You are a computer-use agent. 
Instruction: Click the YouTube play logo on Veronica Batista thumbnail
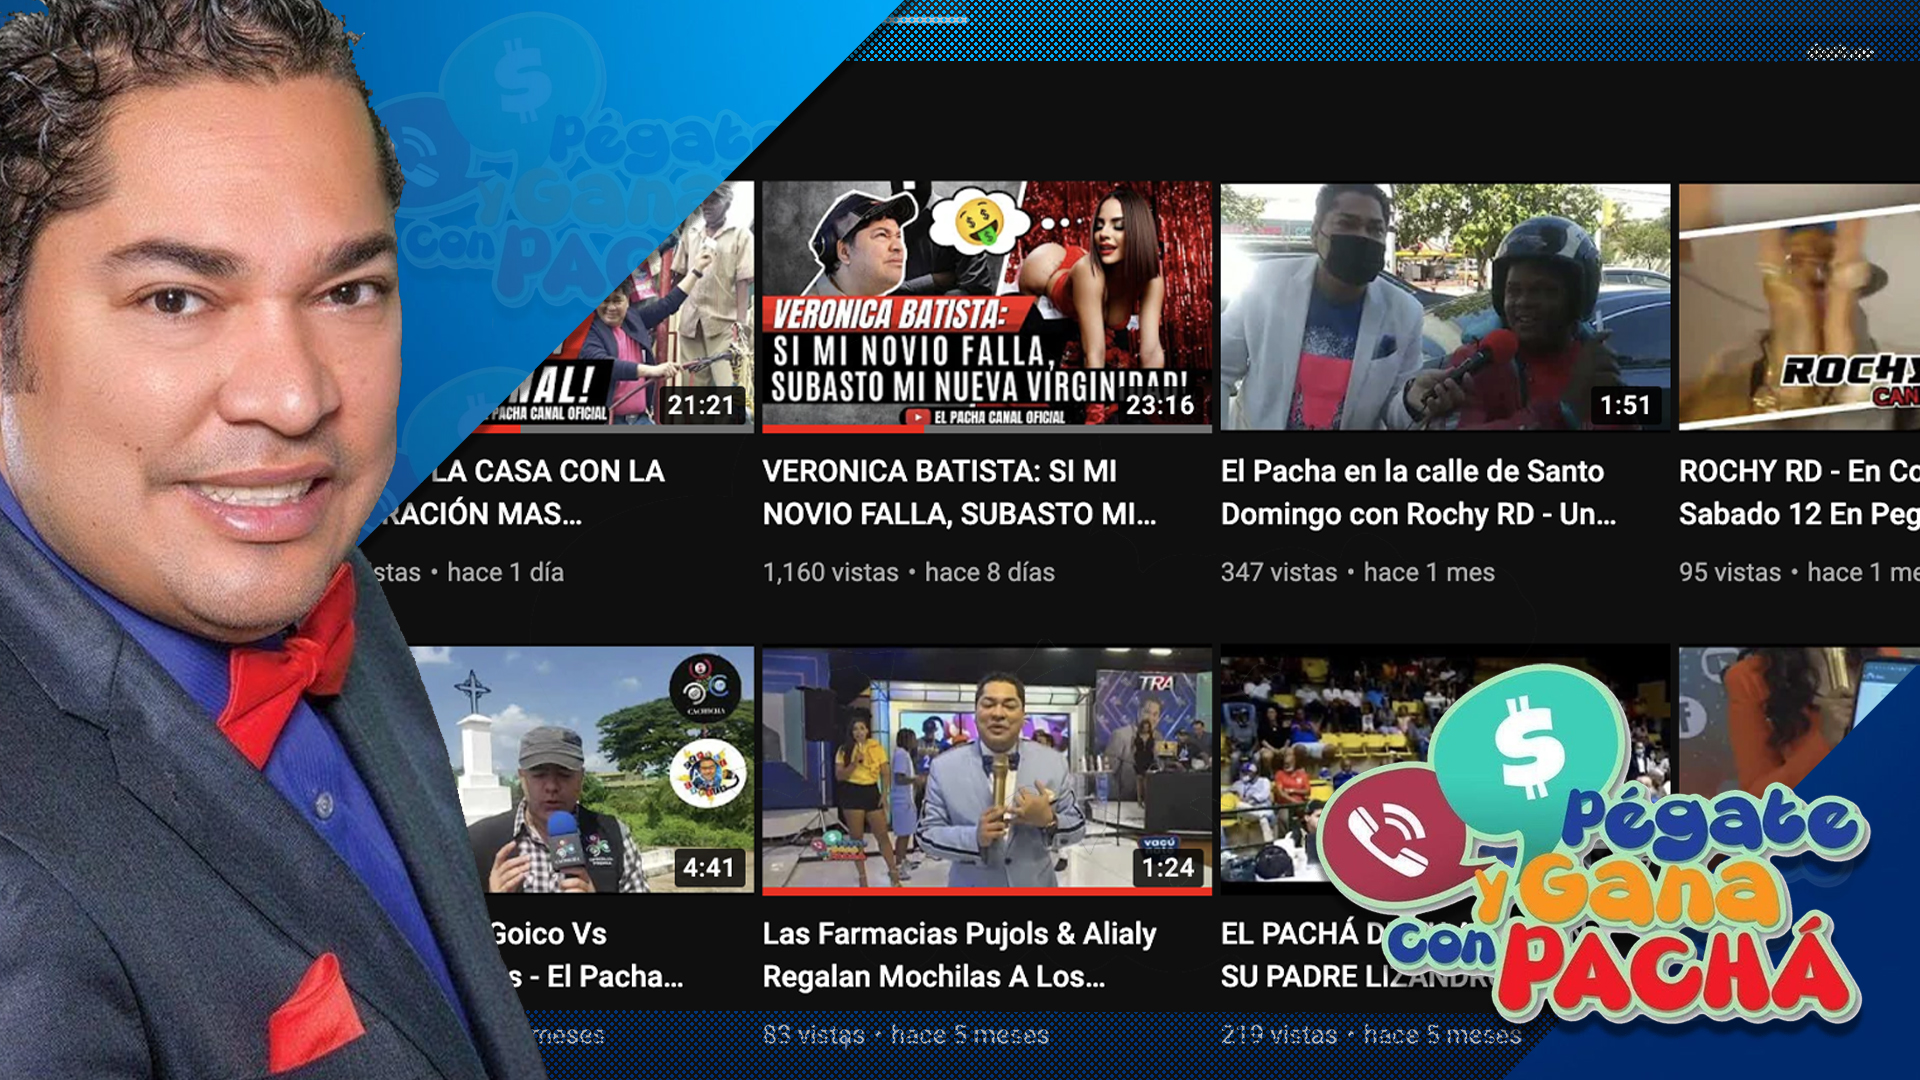tap(918, 414)
